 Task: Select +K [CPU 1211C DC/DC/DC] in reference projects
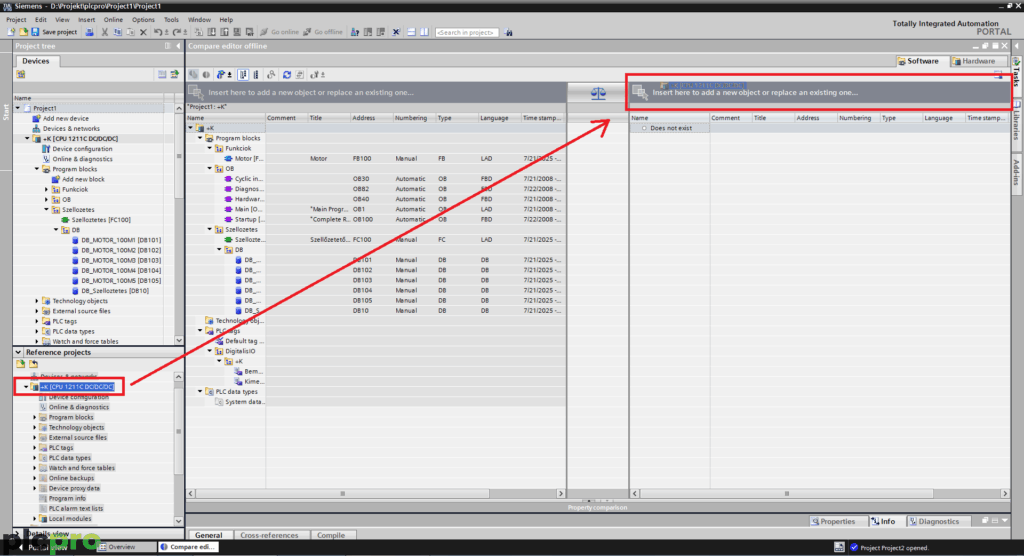77,387
